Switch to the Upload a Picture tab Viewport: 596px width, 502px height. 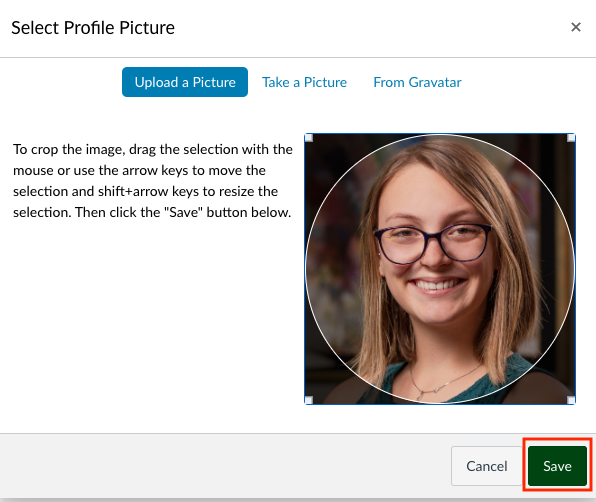(x=185, y=82)
